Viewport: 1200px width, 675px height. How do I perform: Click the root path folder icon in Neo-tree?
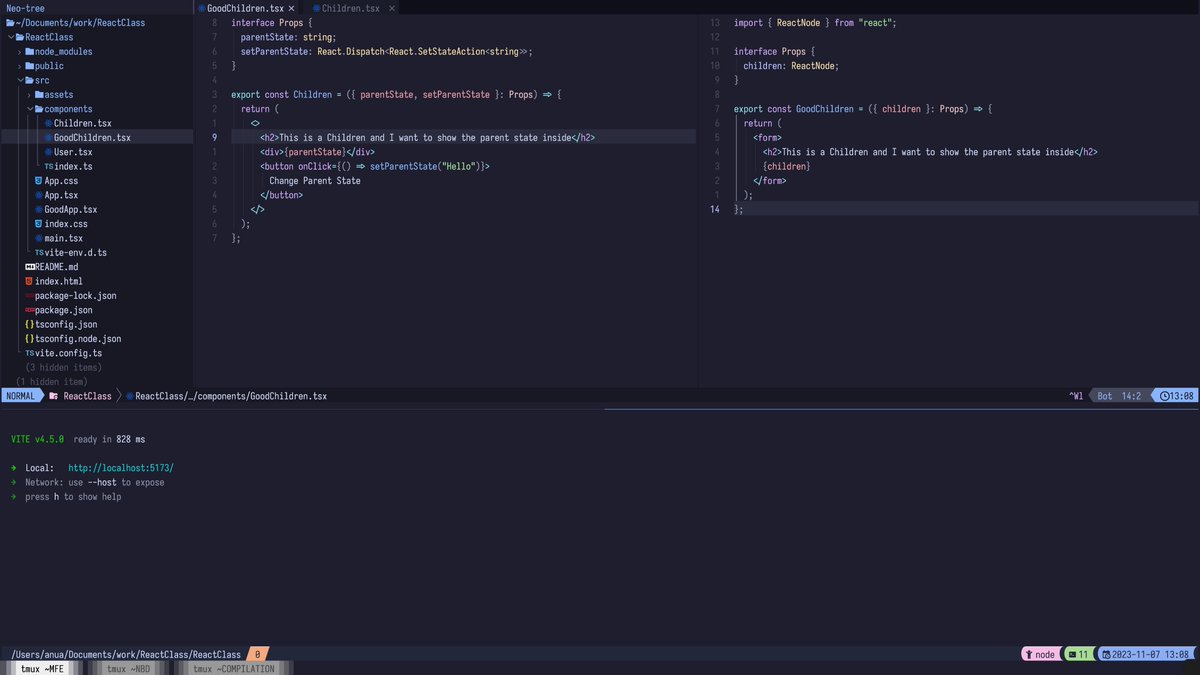[10, 22]
